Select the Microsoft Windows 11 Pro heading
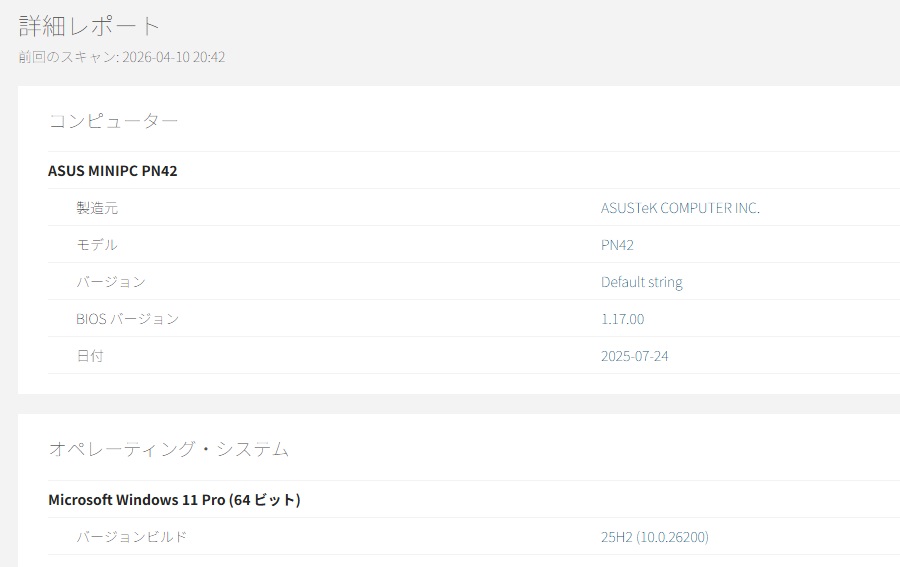Image resolution: width=900 pixels, height=567 pixels. [x=174, y=500]
